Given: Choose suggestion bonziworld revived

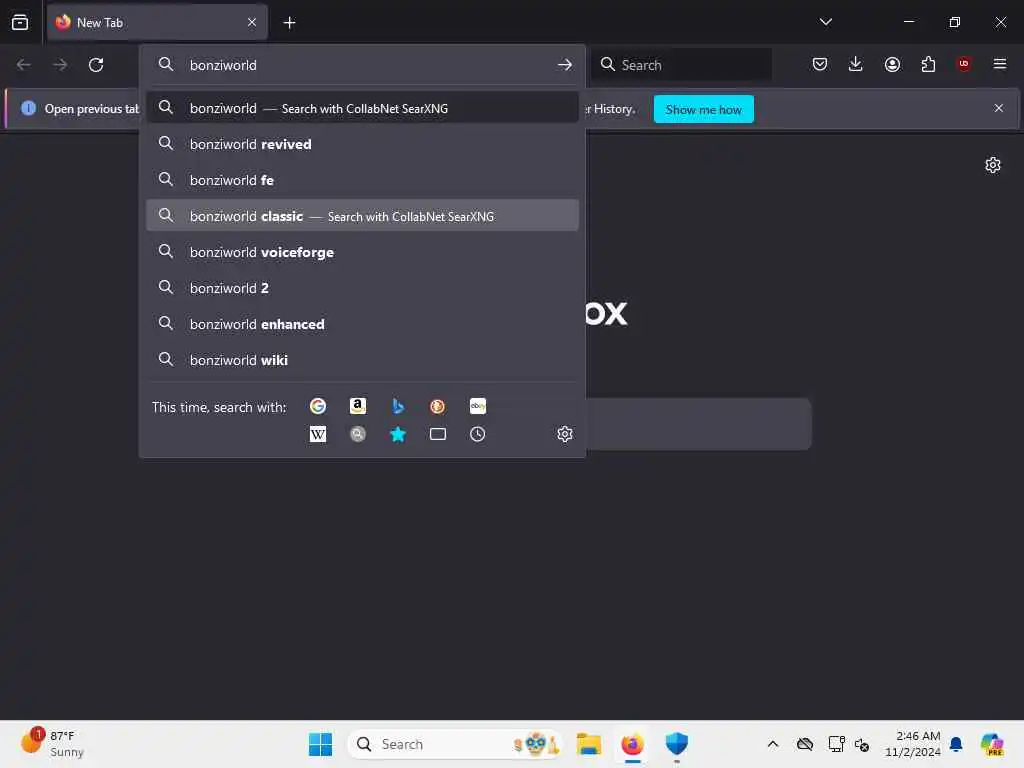Looking at the screenshot, I should (362, 144).
